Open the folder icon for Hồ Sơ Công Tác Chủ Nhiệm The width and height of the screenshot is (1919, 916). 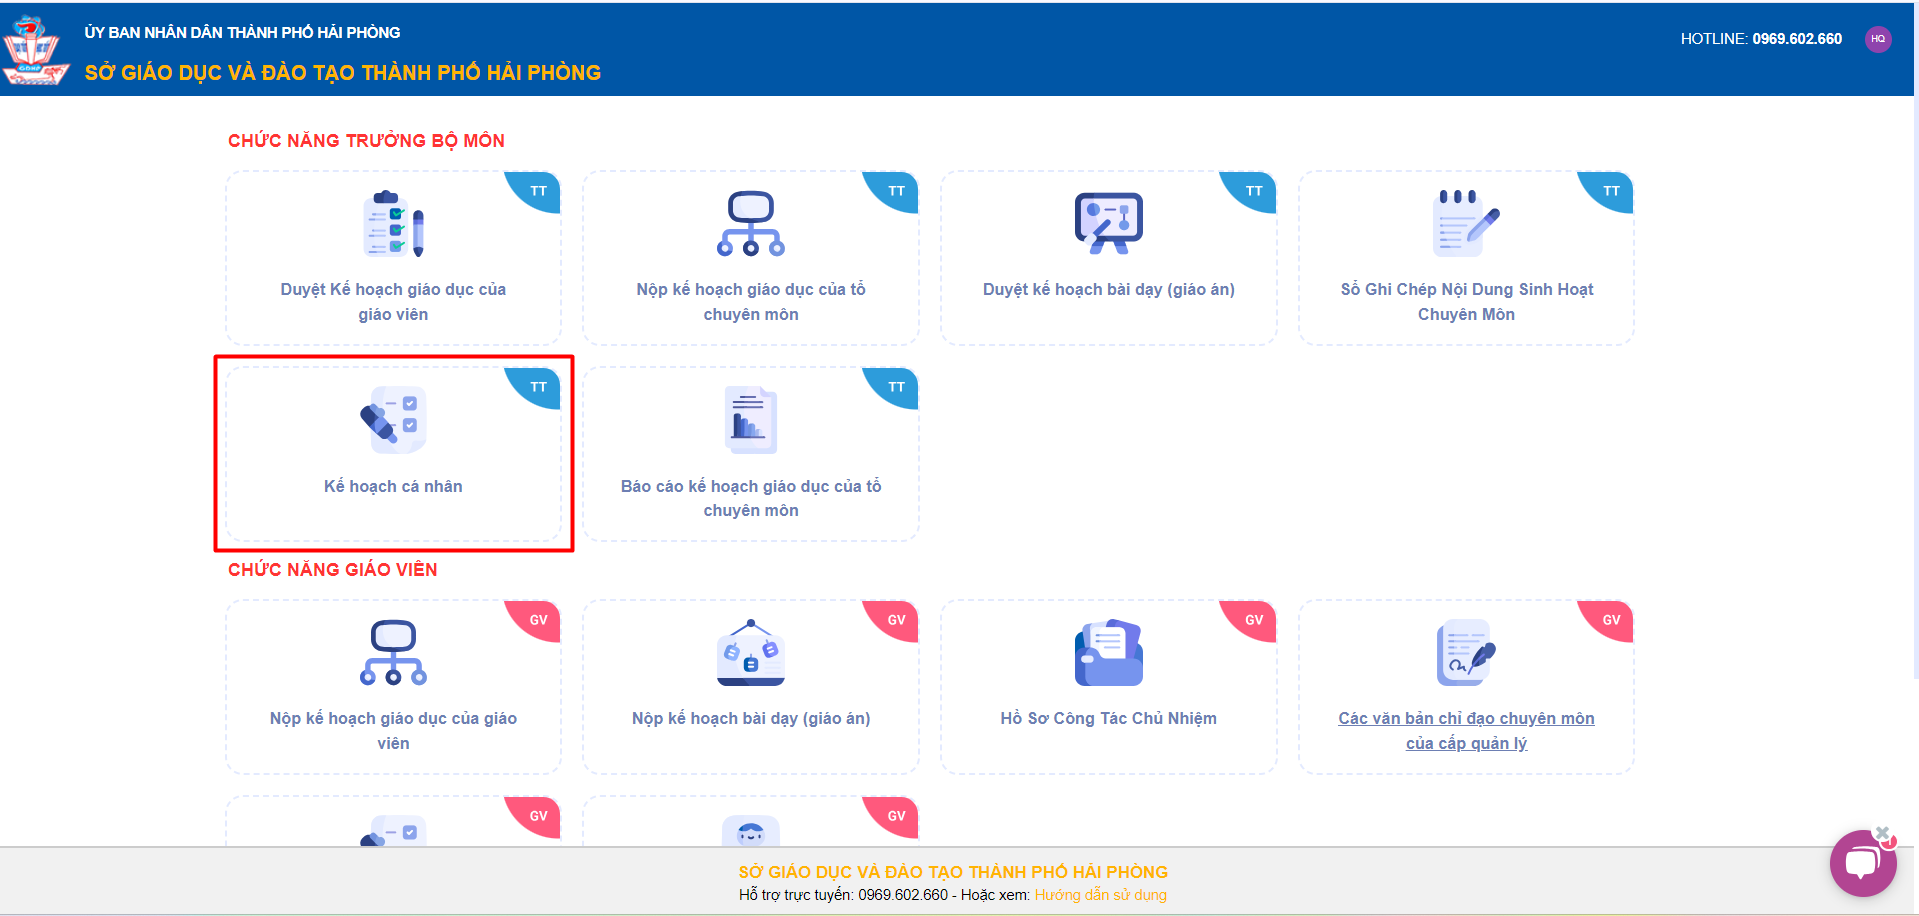pyautogui.click(x=1108, y=653)
